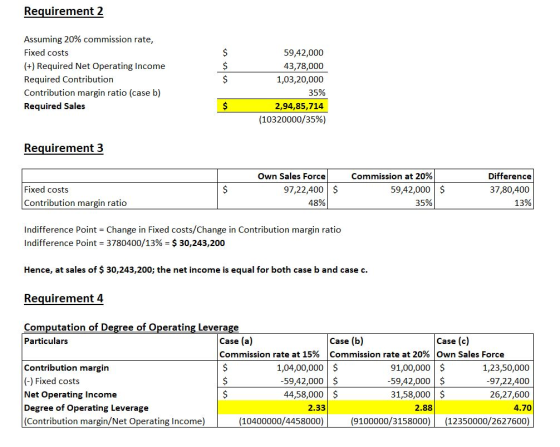This screenshot has height=447, width=560.
Task: Click the highlighted Required Sales value 2,94,85,714
Action: point(299,106)
